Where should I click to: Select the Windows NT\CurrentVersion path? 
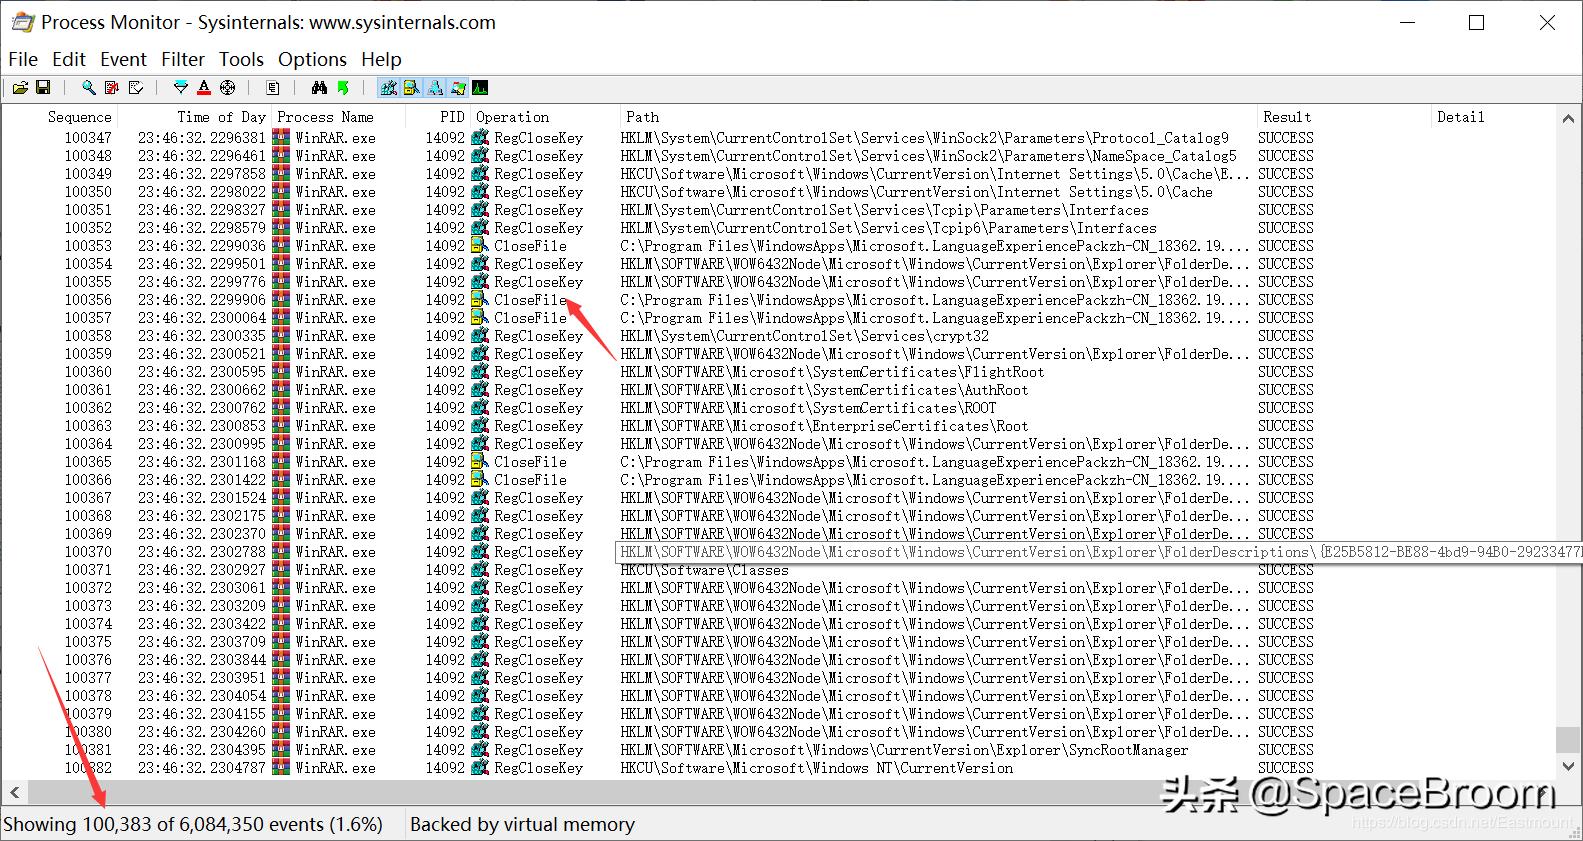[817, 768]
